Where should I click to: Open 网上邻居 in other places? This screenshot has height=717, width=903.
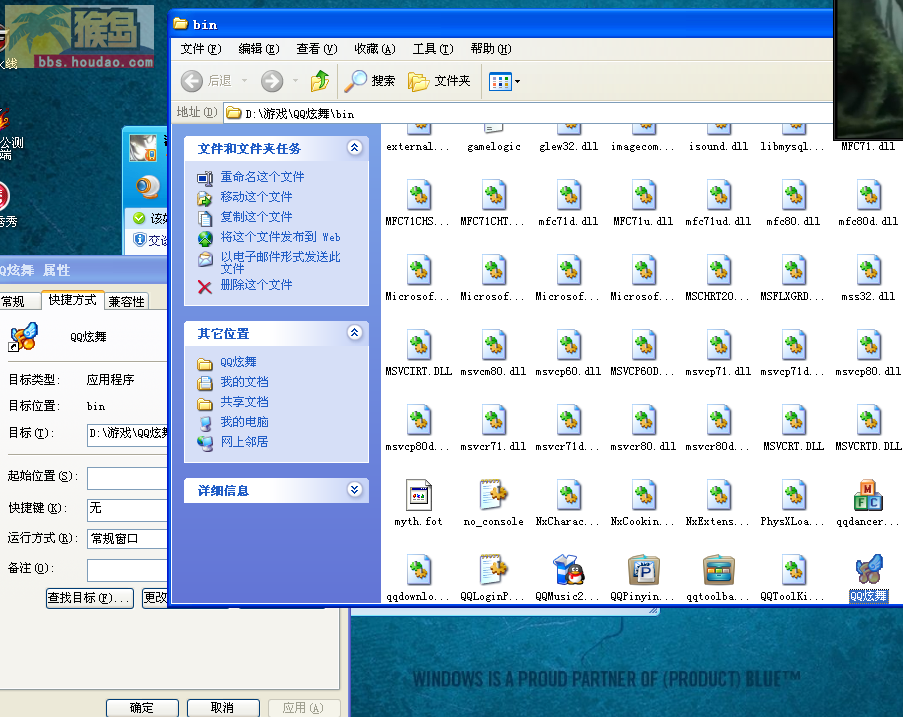(x=244, y=442)
